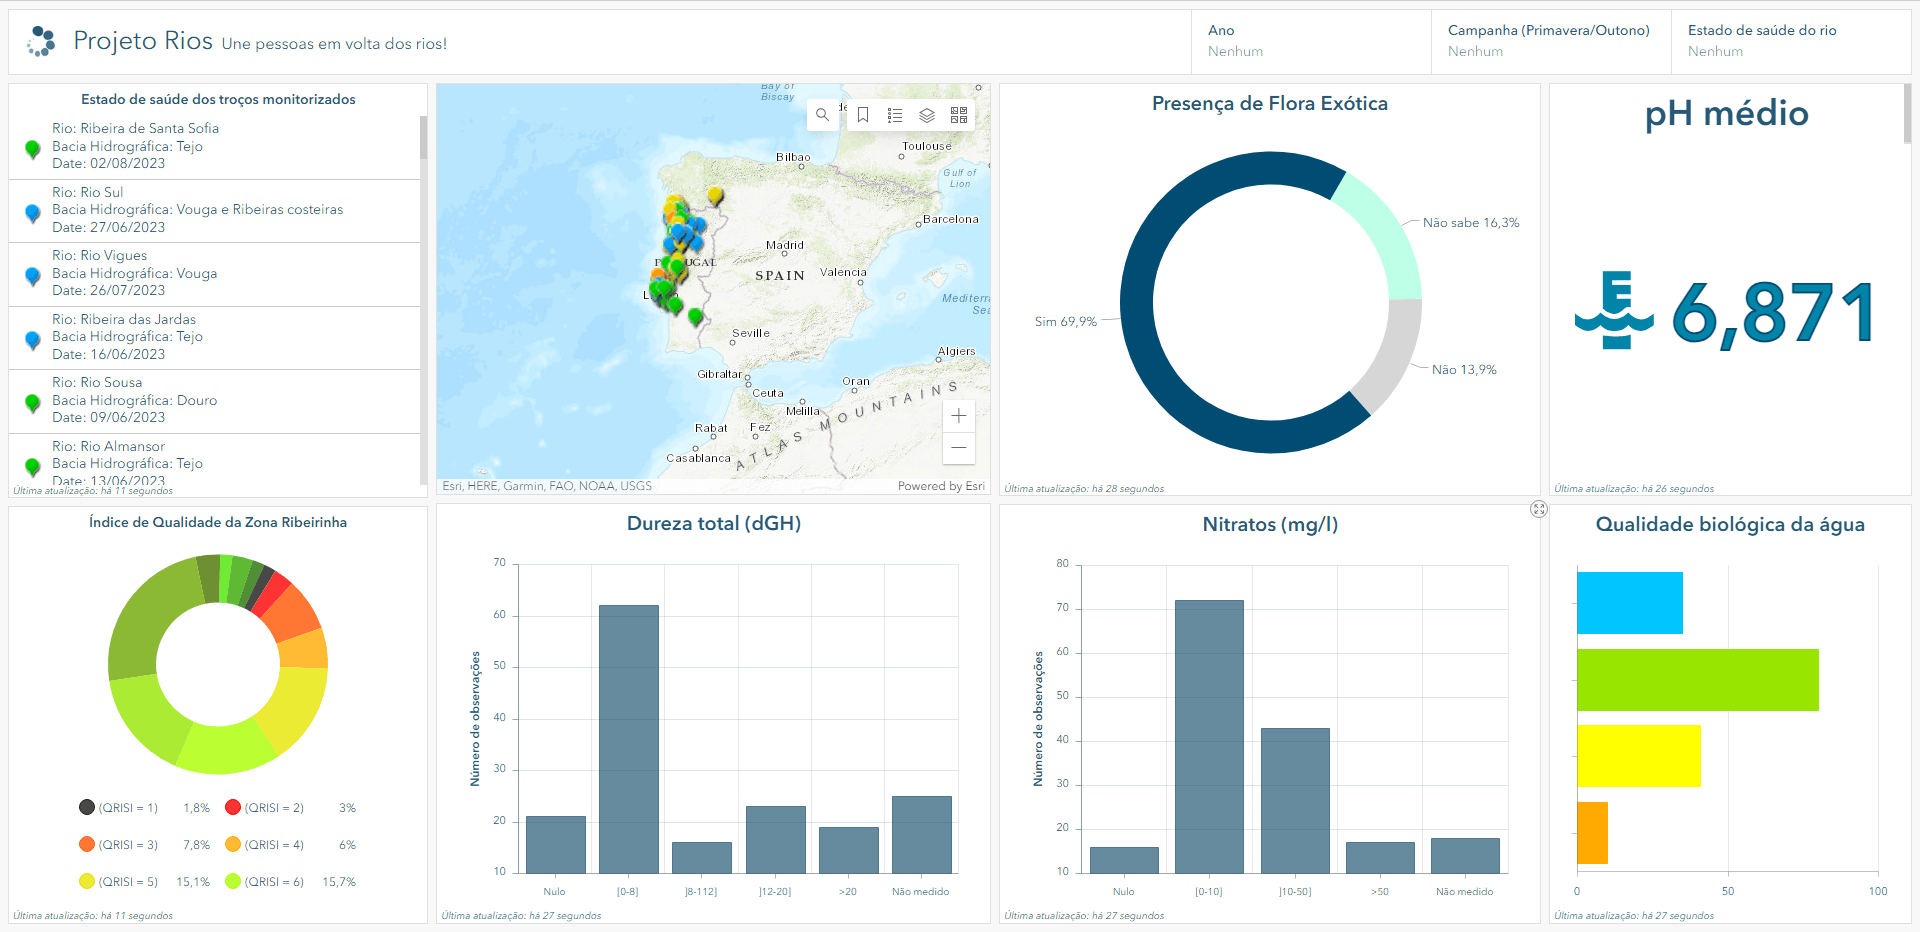This screenshot has width=1920, height=932.
Task: Zoom out on the map
Action: 959,448
